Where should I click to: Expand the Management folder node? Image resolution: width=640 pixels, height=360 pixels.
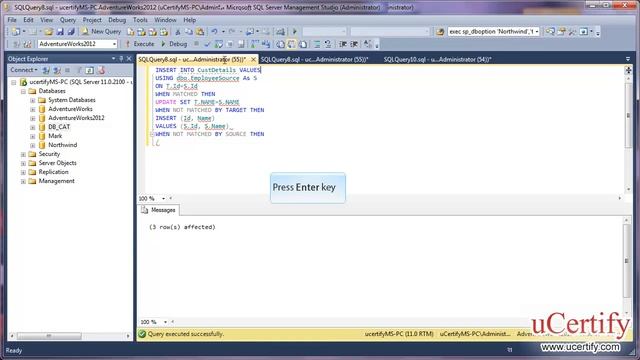point(23,181)
